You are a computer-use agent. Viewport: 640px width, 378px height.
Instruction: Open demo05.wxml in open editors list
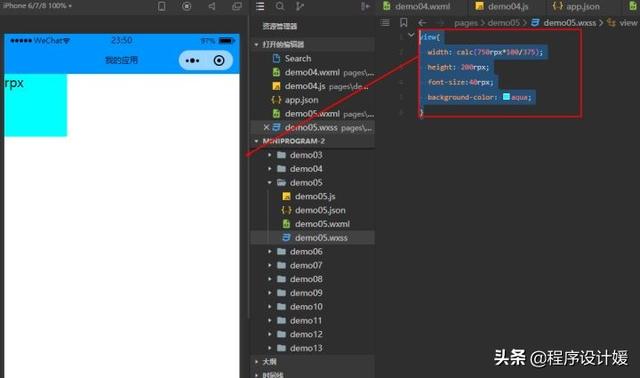313,113
